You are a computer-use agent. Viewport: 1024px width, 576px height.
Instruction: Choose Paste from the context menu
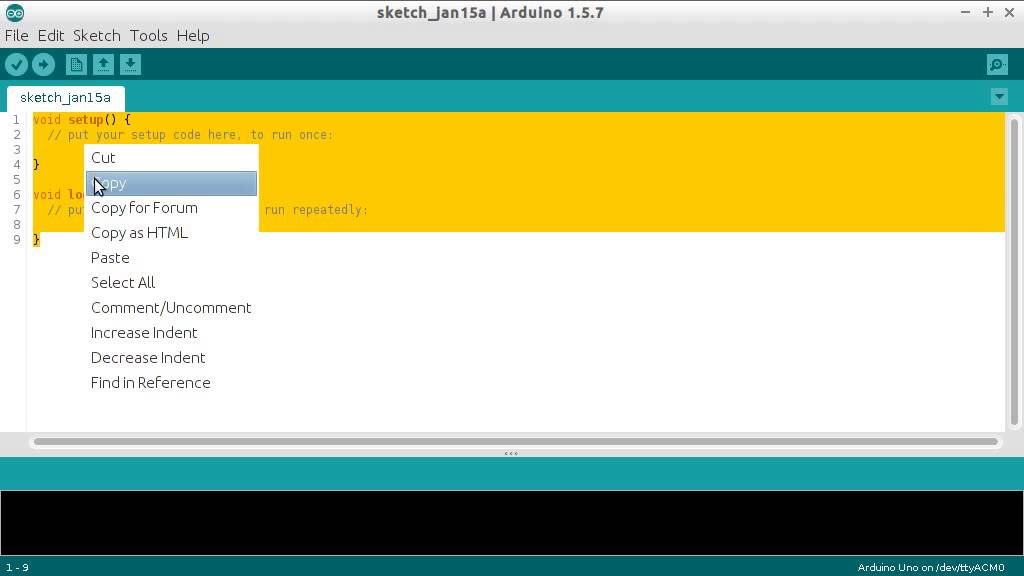coord(171,258)
